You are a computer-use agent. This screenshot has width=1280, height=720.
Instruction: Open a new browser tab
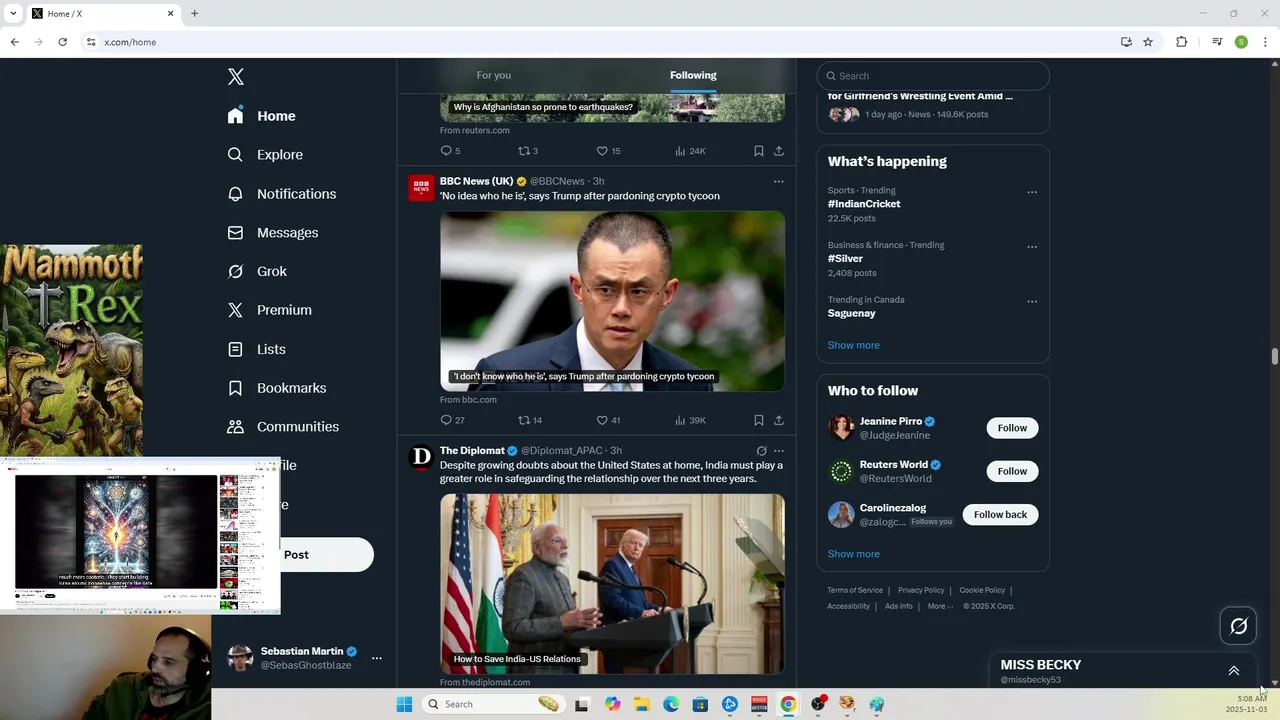click(x=194, y=13)
